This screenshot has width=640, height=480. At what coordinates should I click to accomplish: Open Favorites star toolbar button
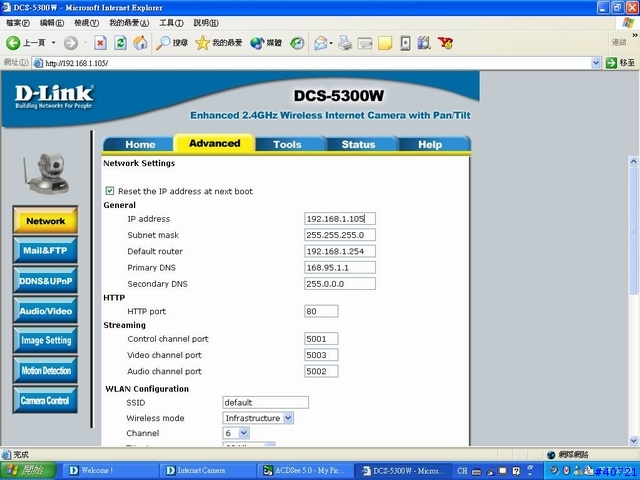[x=219, y=43]
